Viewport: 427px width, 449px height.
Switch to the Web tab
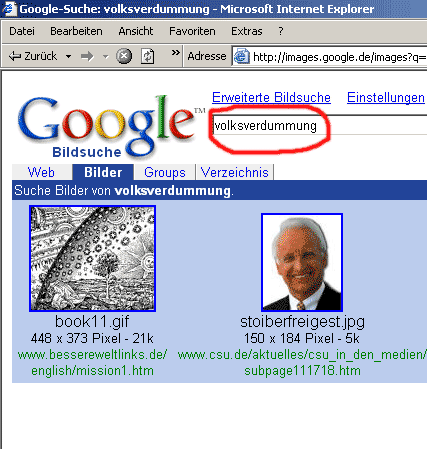pos(42,172)
